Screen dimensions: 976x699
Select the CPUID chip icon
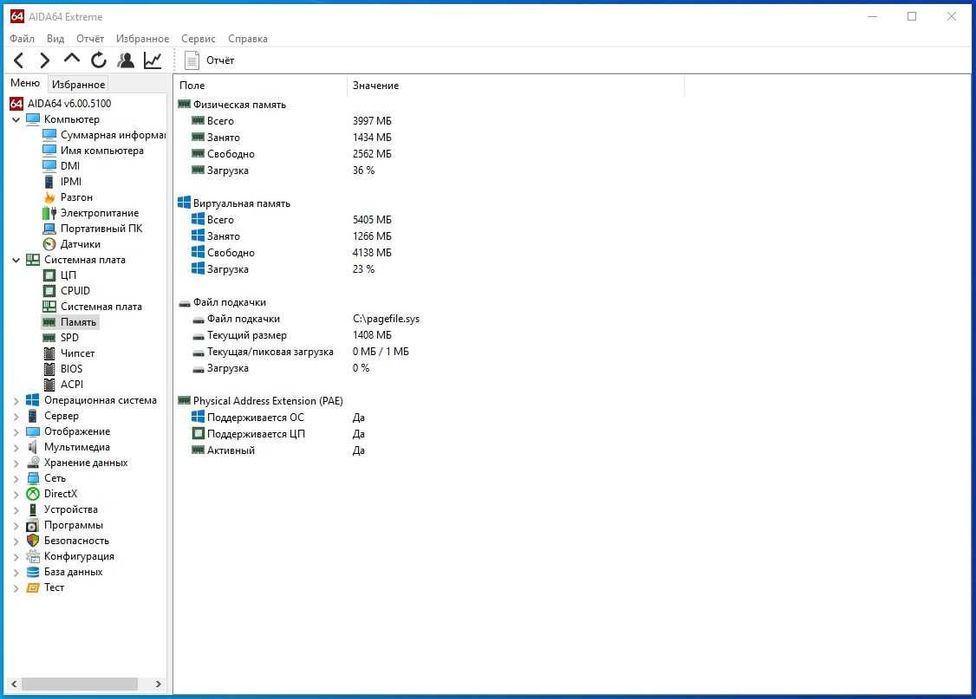click(x=49, y=291)
